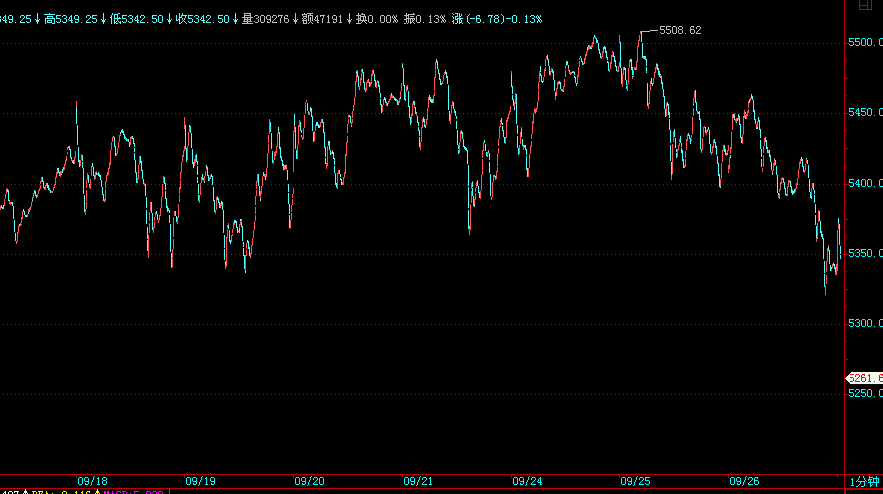Select the 09/21 date on time axis

[x=418, y=481]
